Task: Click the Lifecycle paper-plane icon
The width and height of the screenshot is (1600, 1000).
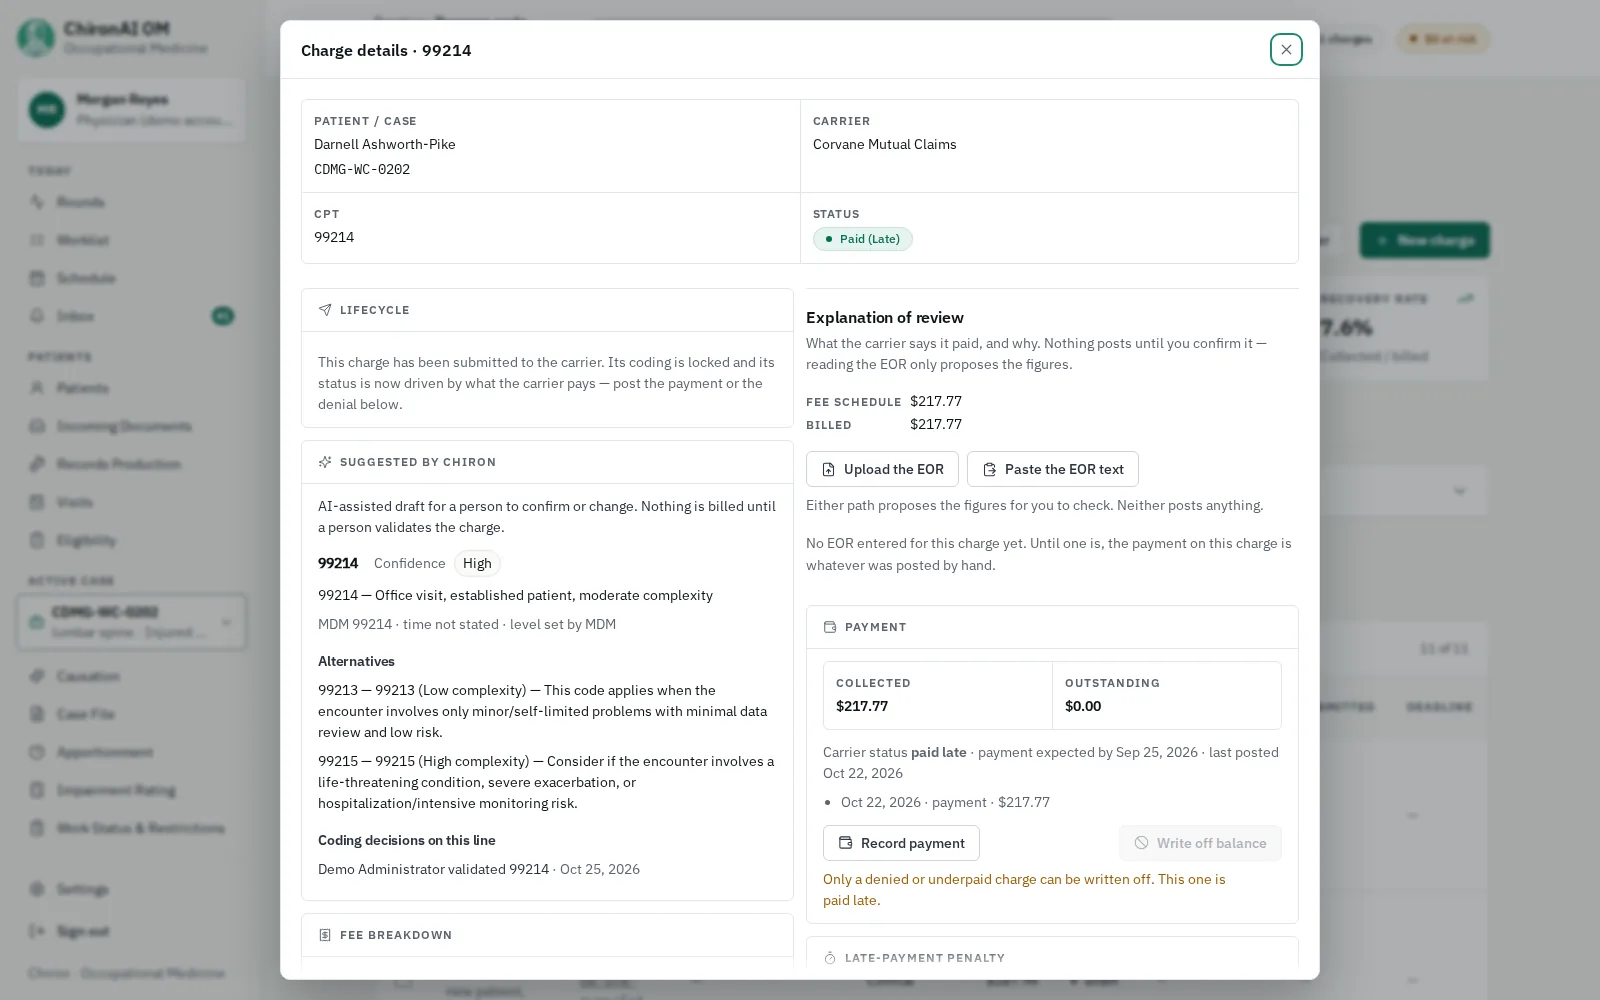Action: [325, 310]
